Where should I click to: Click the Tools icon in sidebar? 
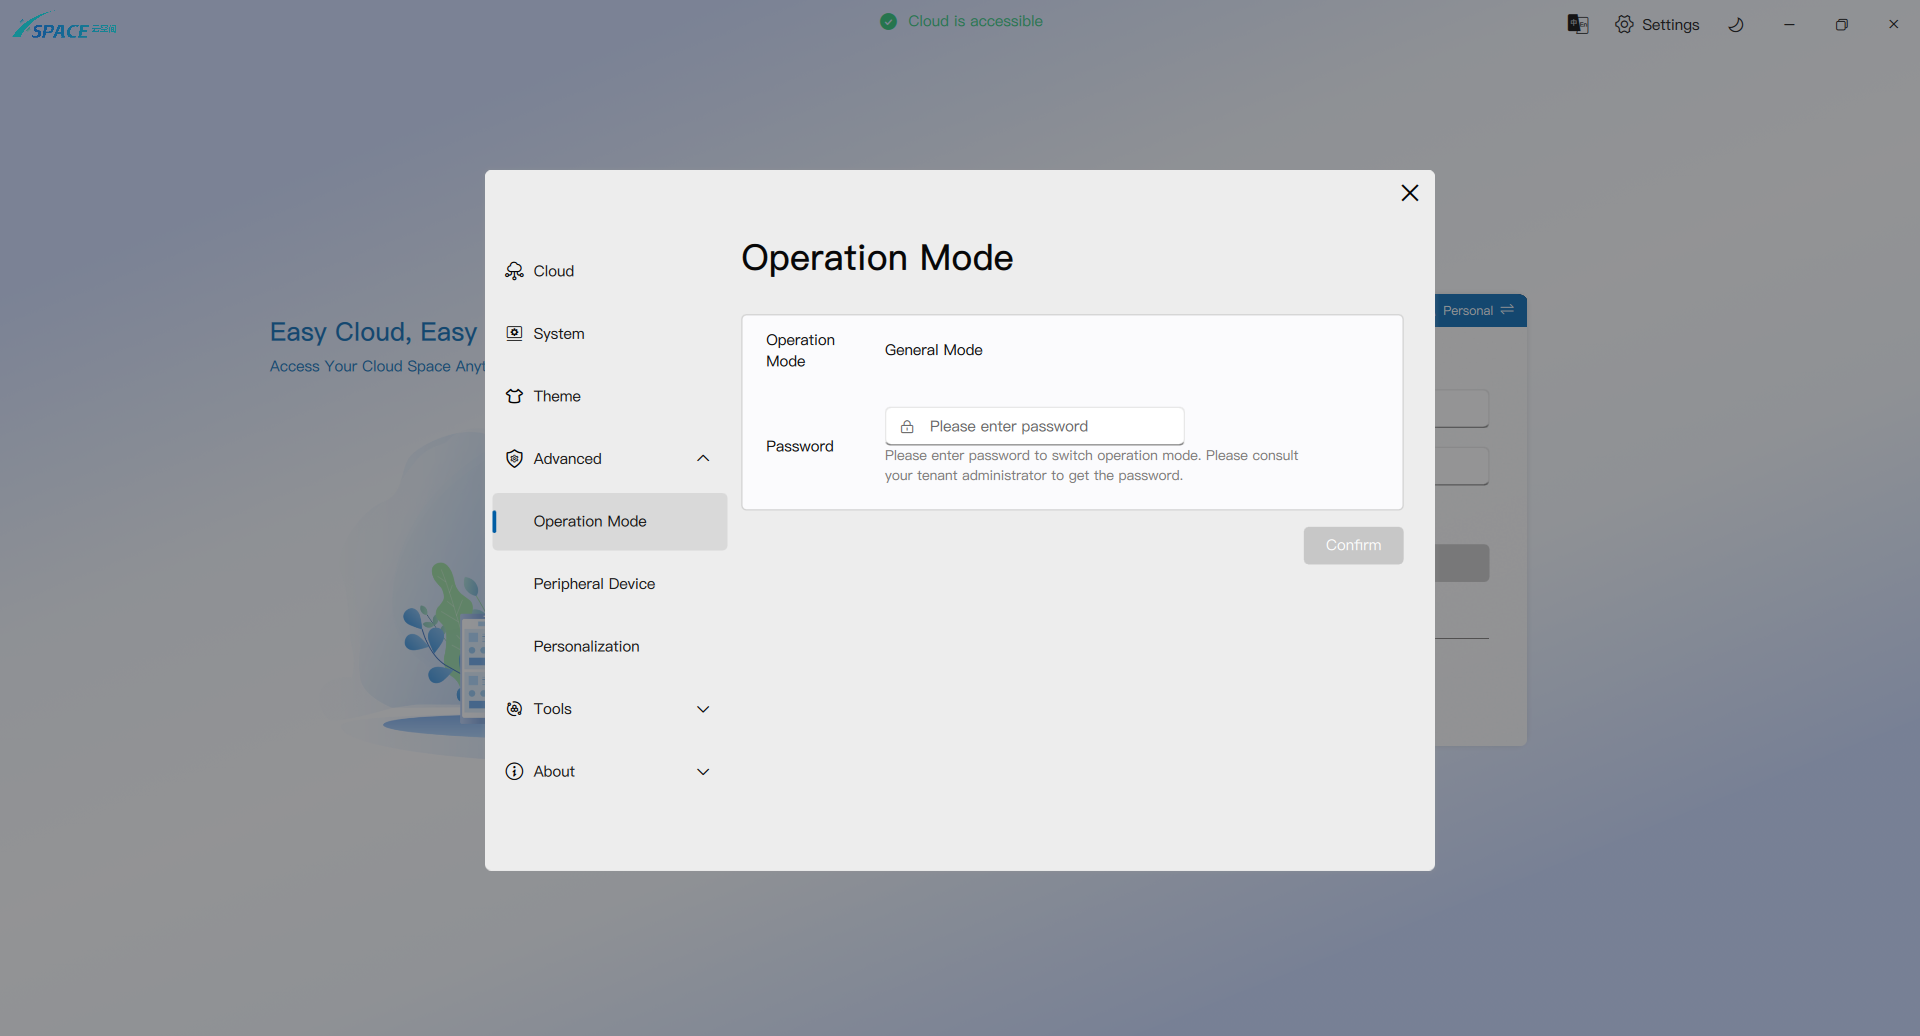pos(514,709)
